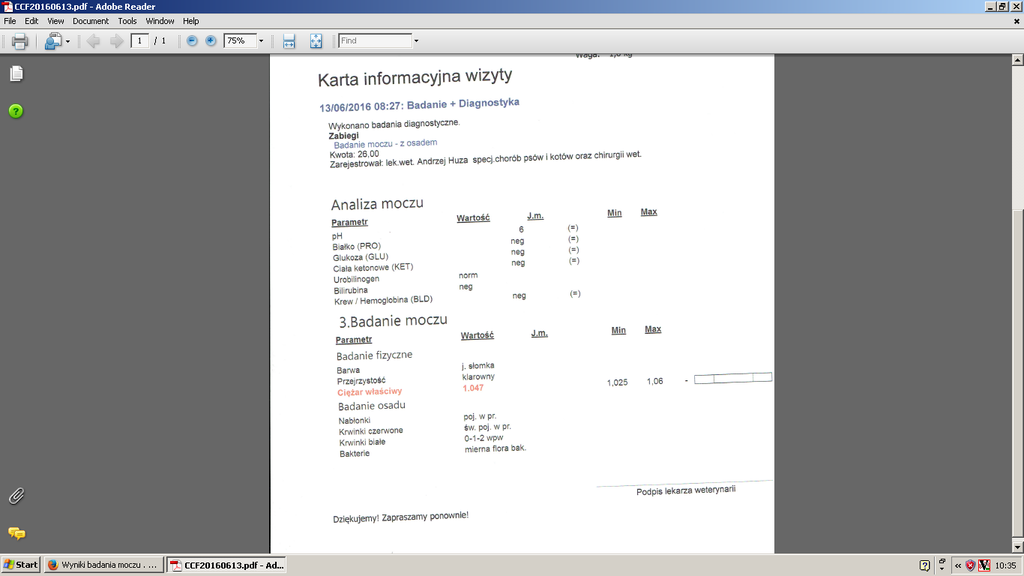The height and width of the screenshot is (576, 1024).
Task: Switch to Wyniki badania moczu taskbar window
Action: [104, 565]
